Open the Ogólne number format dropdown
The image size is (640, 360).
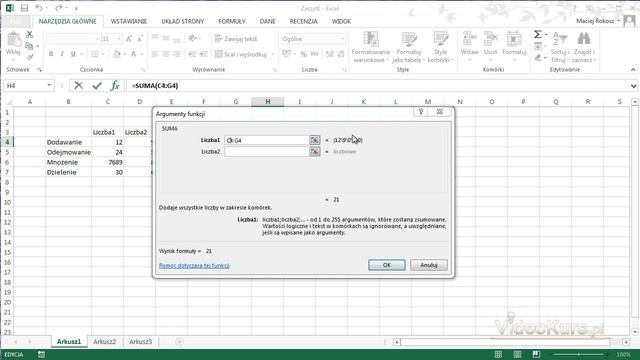pos(342,39)
